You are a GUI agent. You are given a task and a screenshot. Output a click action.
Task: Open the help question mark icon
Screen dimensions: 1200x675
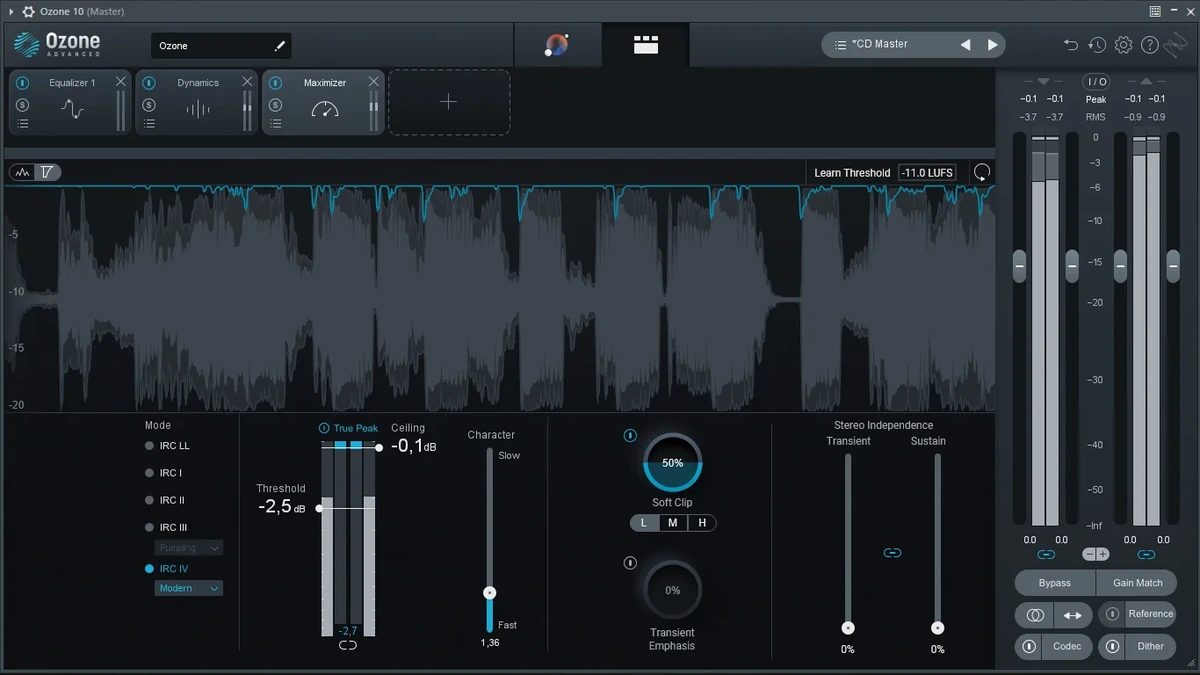[x=1150, y=45]
